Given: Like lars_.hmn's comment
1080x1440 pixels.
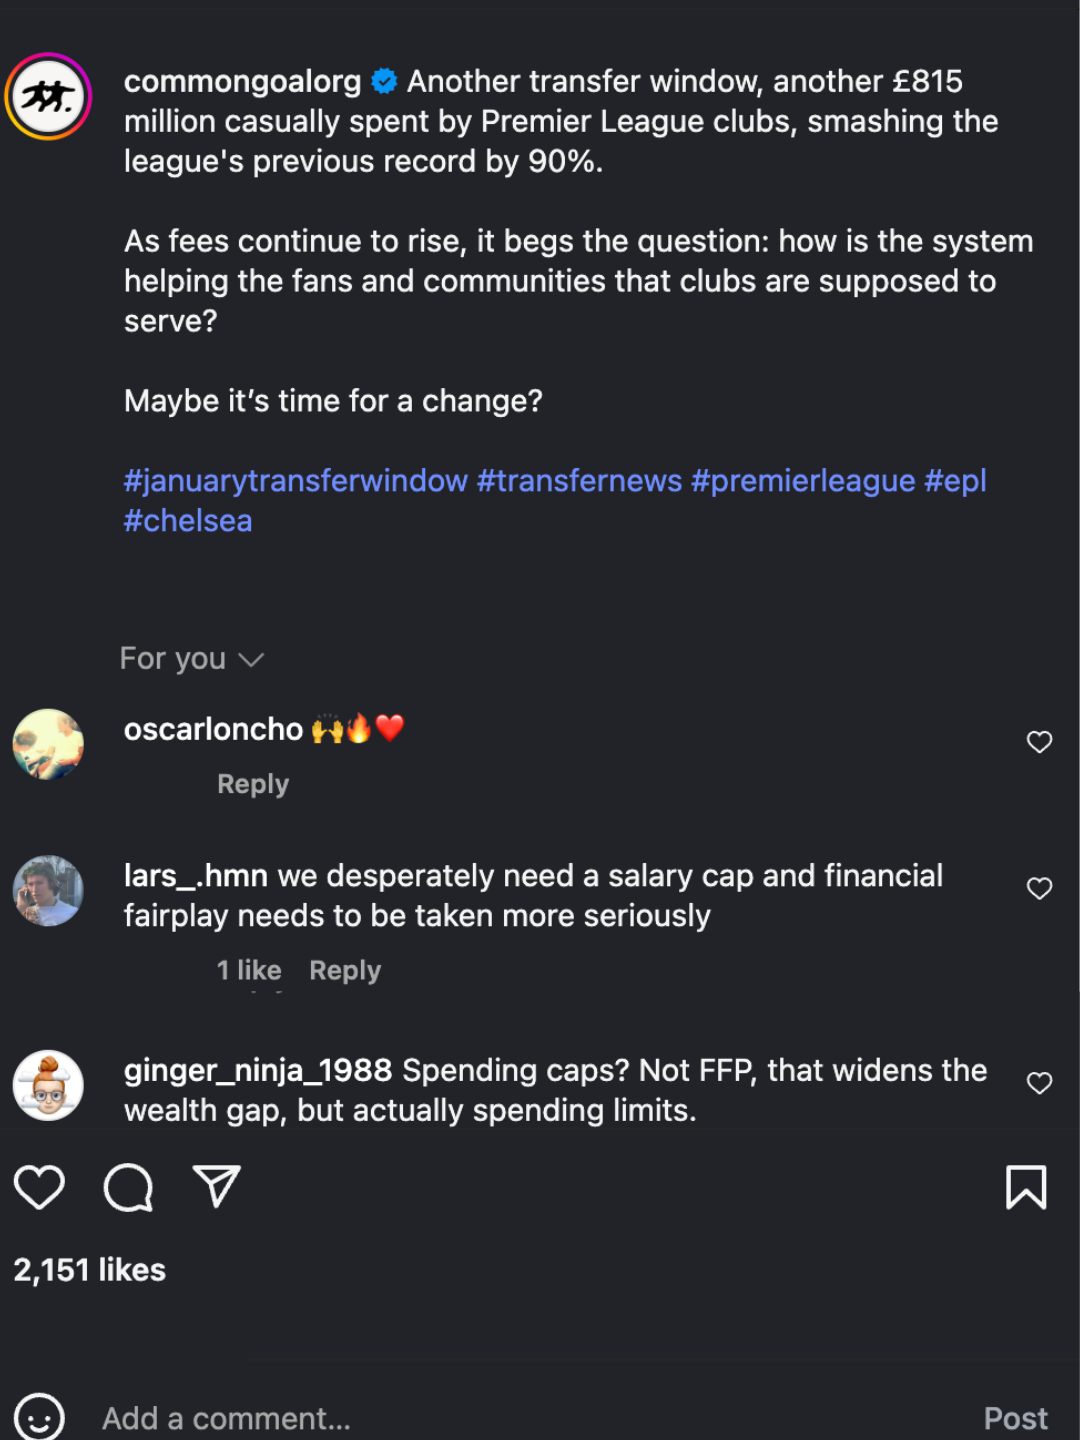Looking at the screenshot, I should (x=1039, y=888).
